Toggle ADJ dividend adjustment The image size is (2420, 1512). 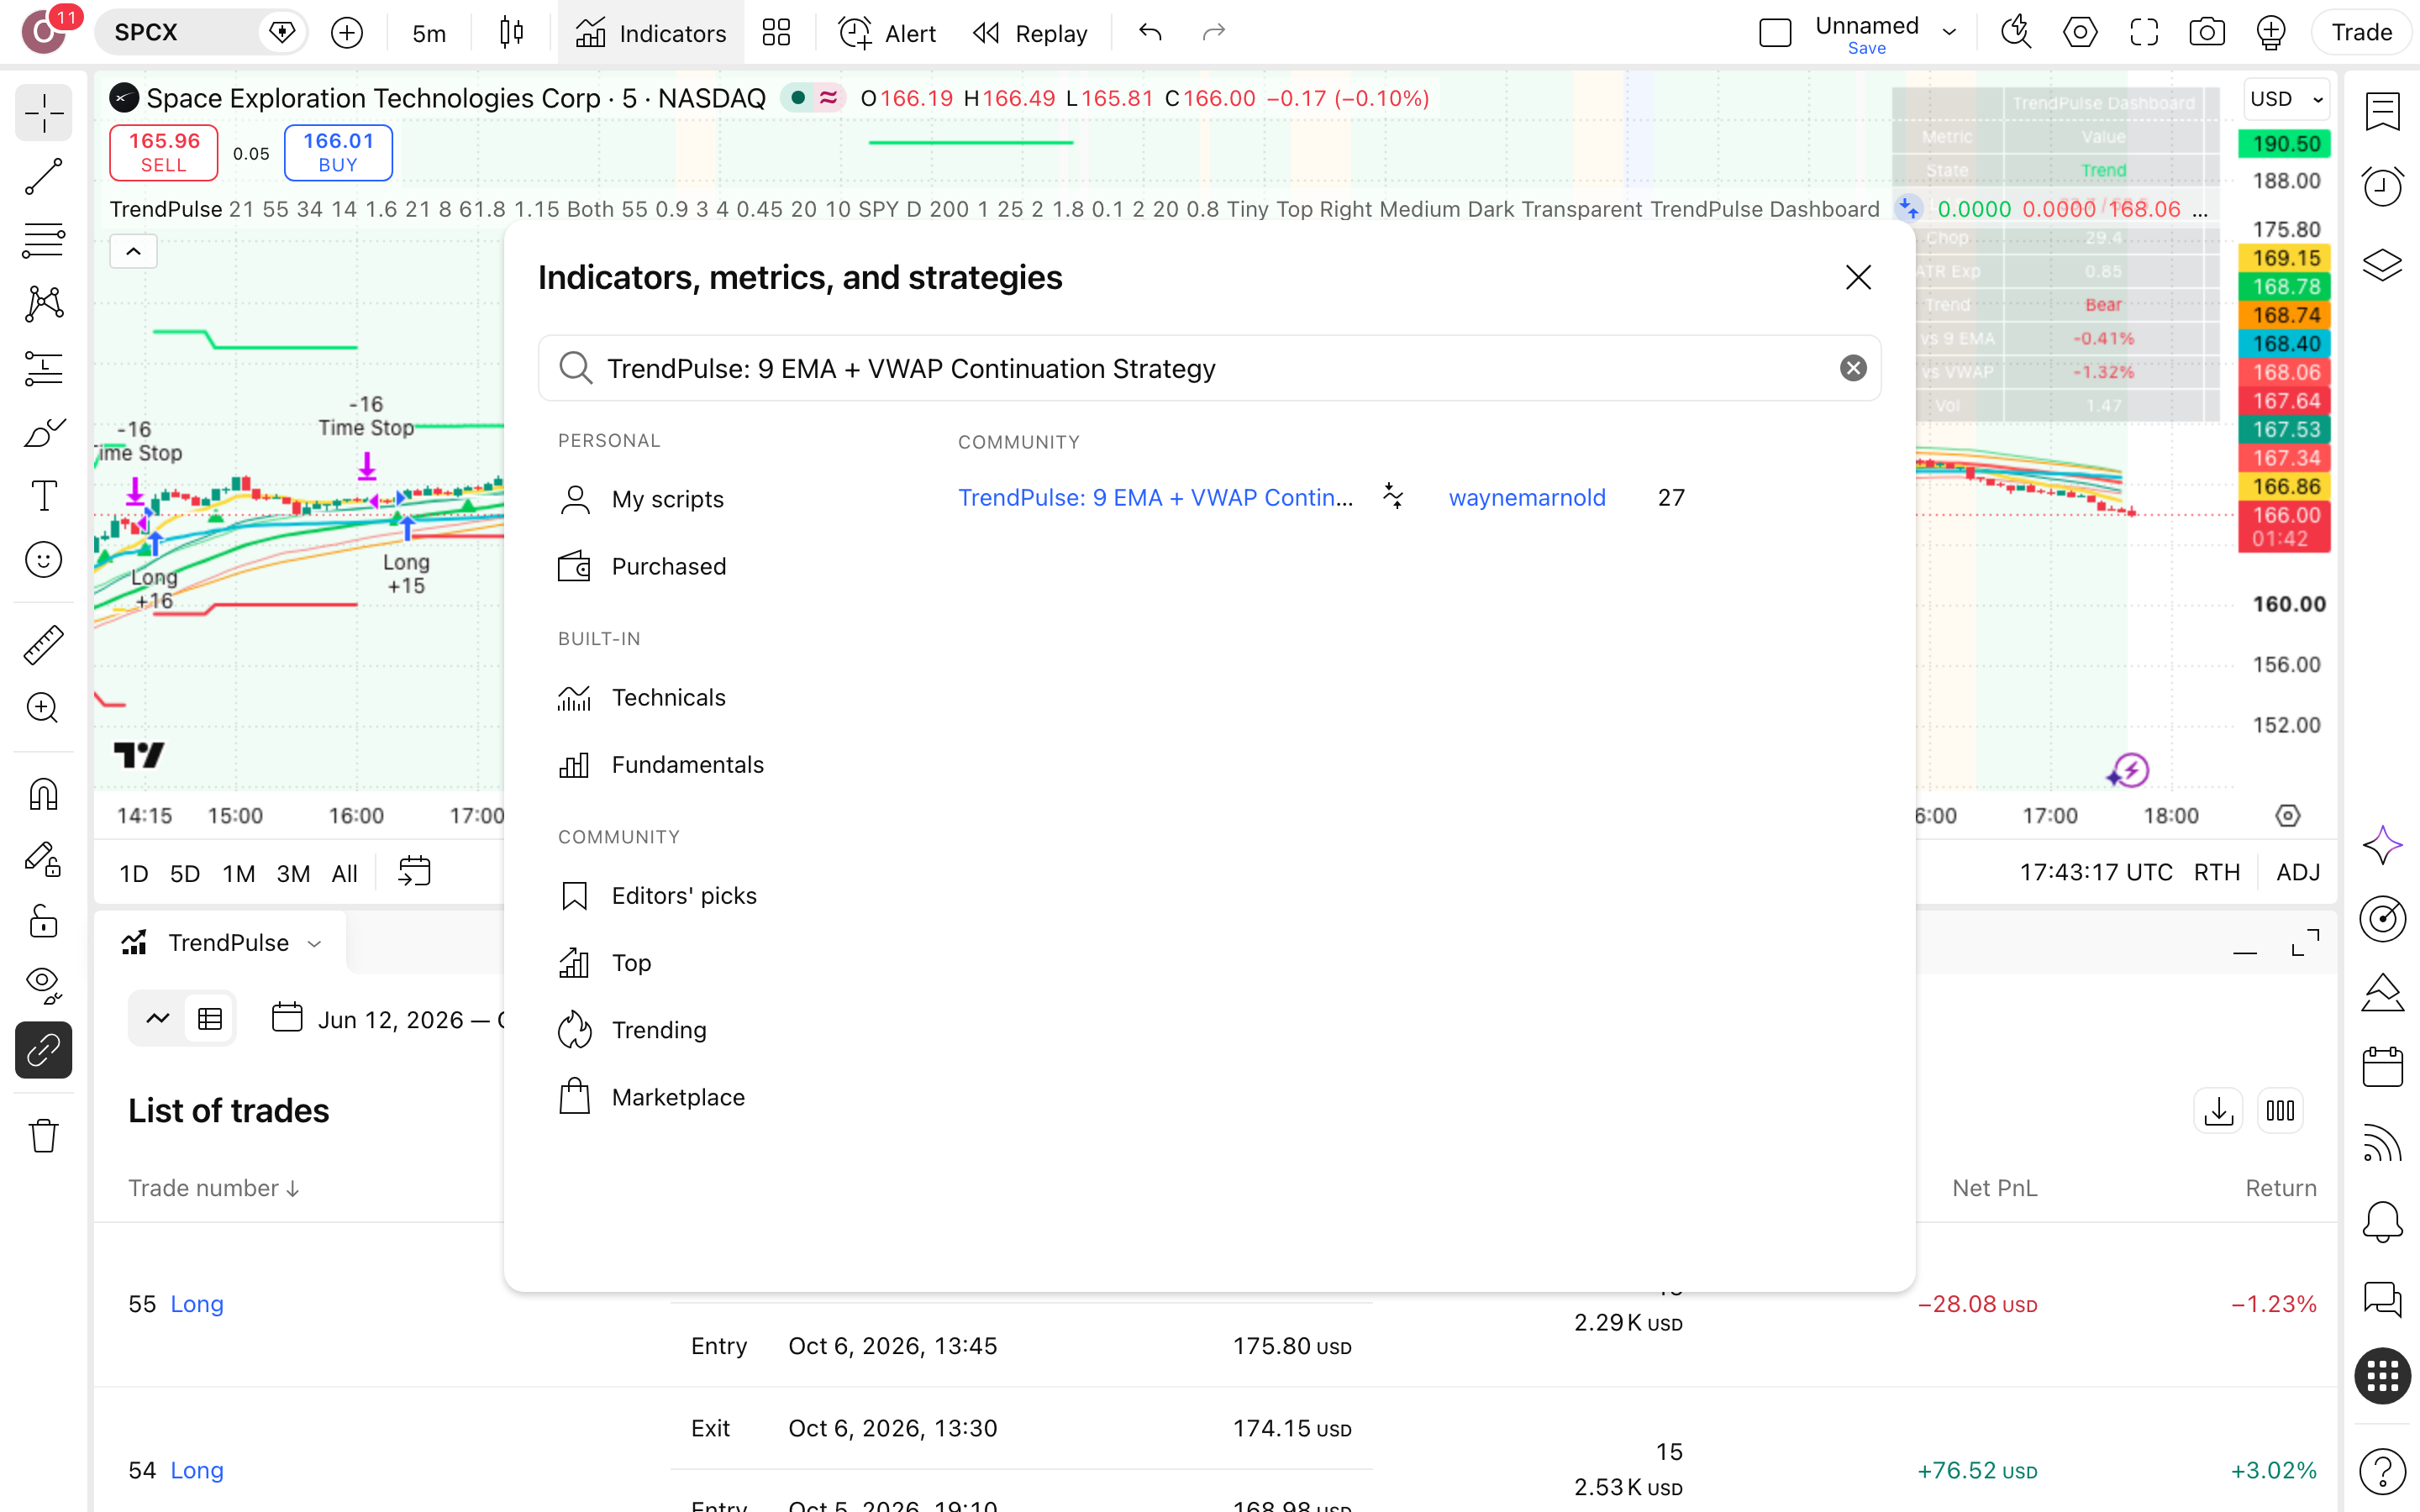[x=2298, y=873]
